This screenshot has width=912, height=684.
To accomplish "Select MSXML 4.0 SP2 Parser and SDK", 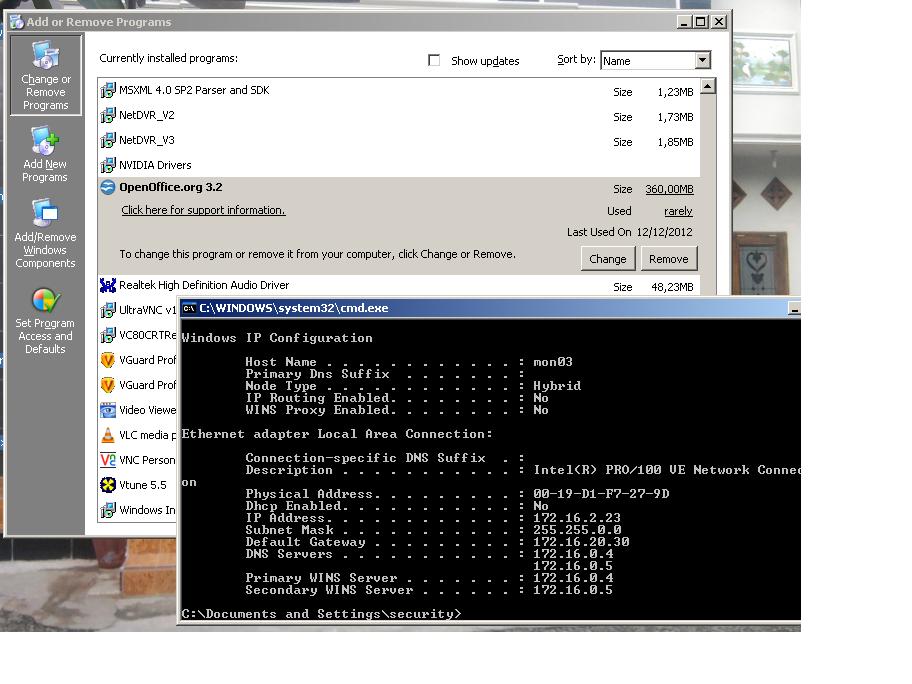I will pos(194,90).
